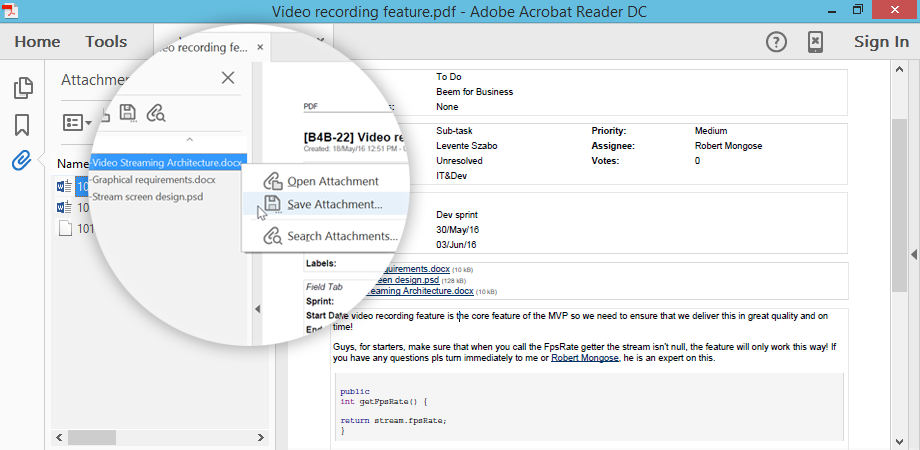The width and height of the screenshot is (920, 450).
Task: Click the 'Sub-task' type text
Action: click(x=454, y=130)
